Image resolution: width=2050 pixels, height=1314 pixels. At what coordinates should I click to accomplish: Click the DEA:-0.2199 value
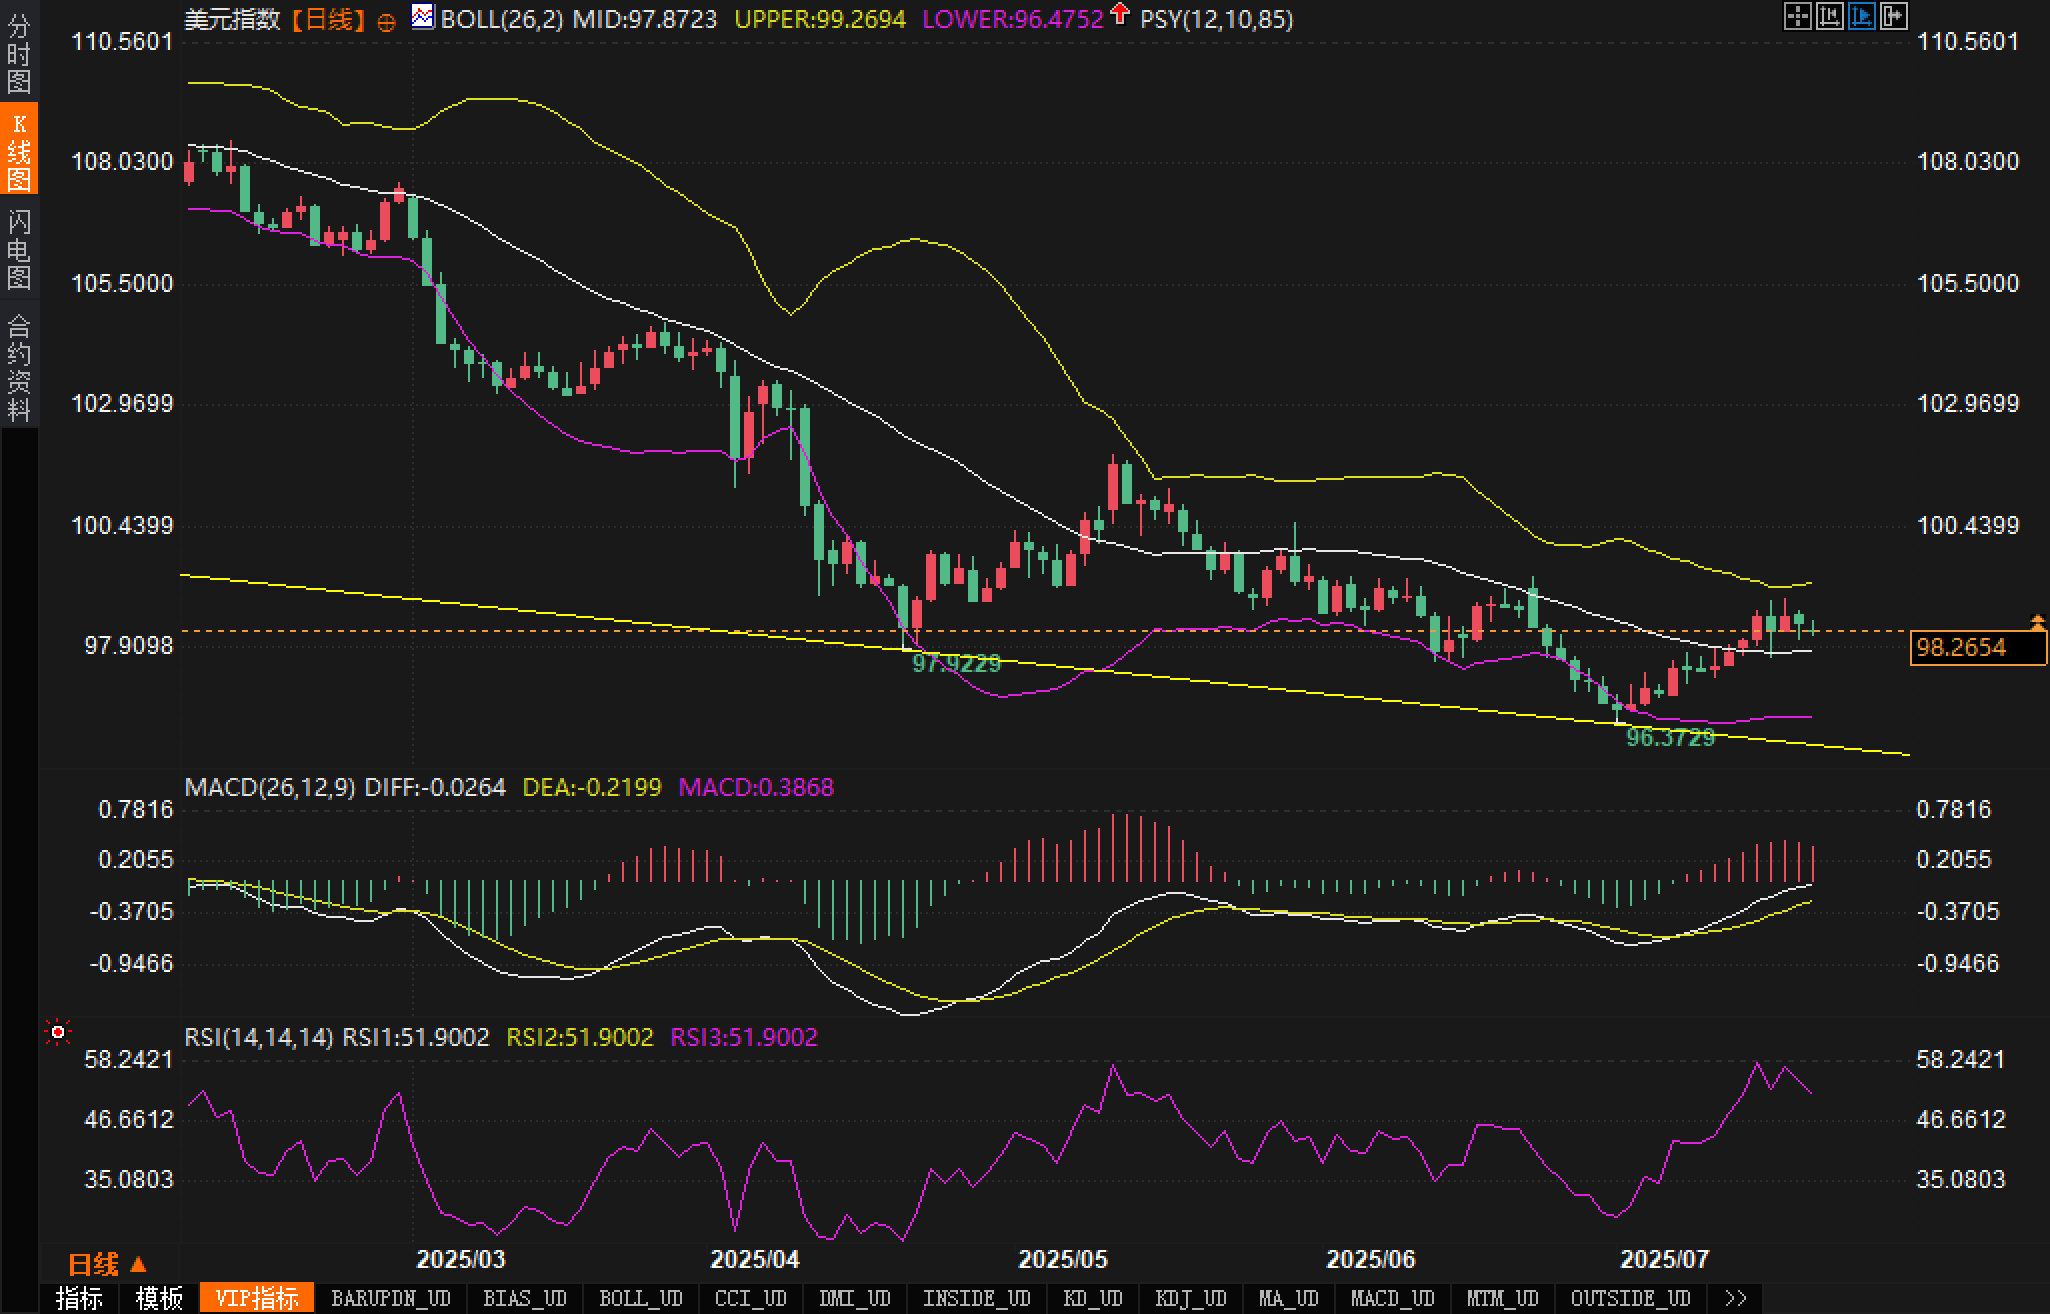point(592,787)
